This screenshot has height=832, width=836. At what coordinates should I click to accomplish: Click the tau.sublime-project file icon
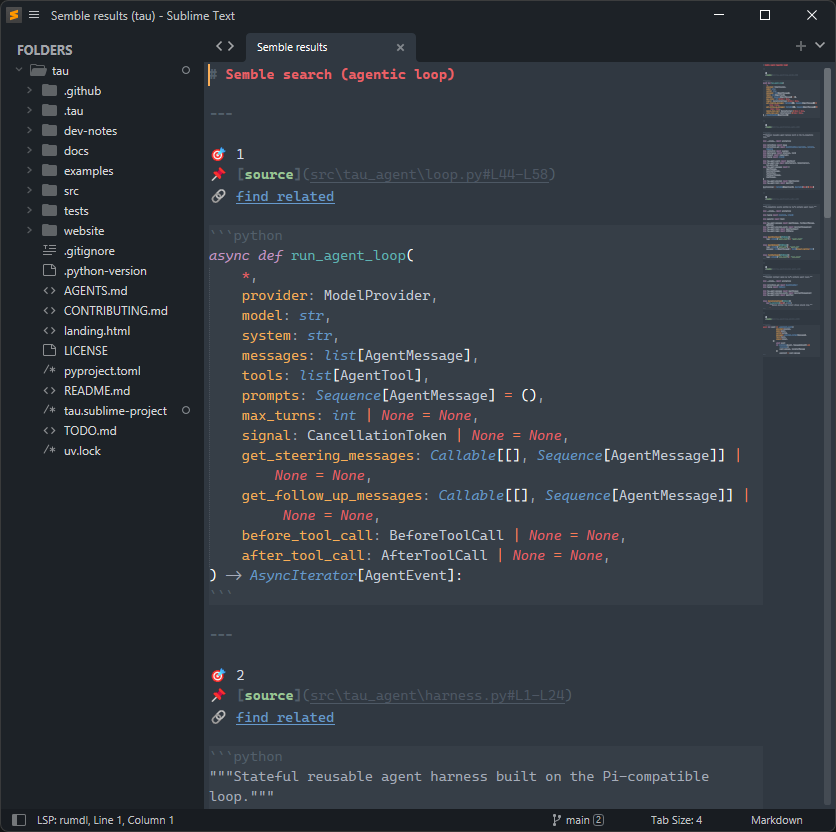click(50, 410)
